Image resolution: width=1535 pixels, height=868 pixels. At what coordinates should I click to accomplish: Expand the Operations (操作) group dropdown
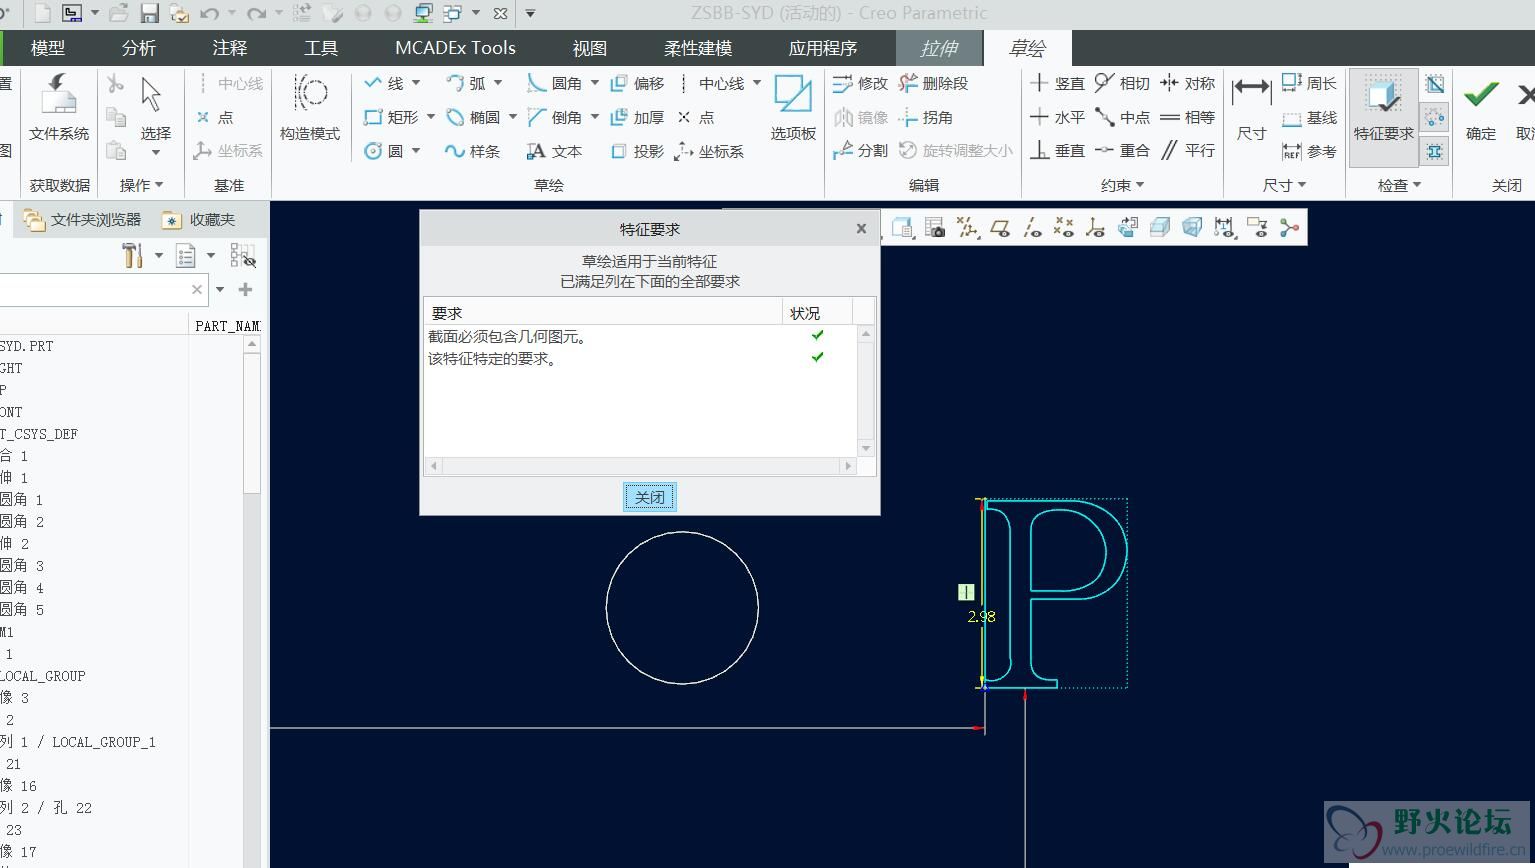point(141,185)
